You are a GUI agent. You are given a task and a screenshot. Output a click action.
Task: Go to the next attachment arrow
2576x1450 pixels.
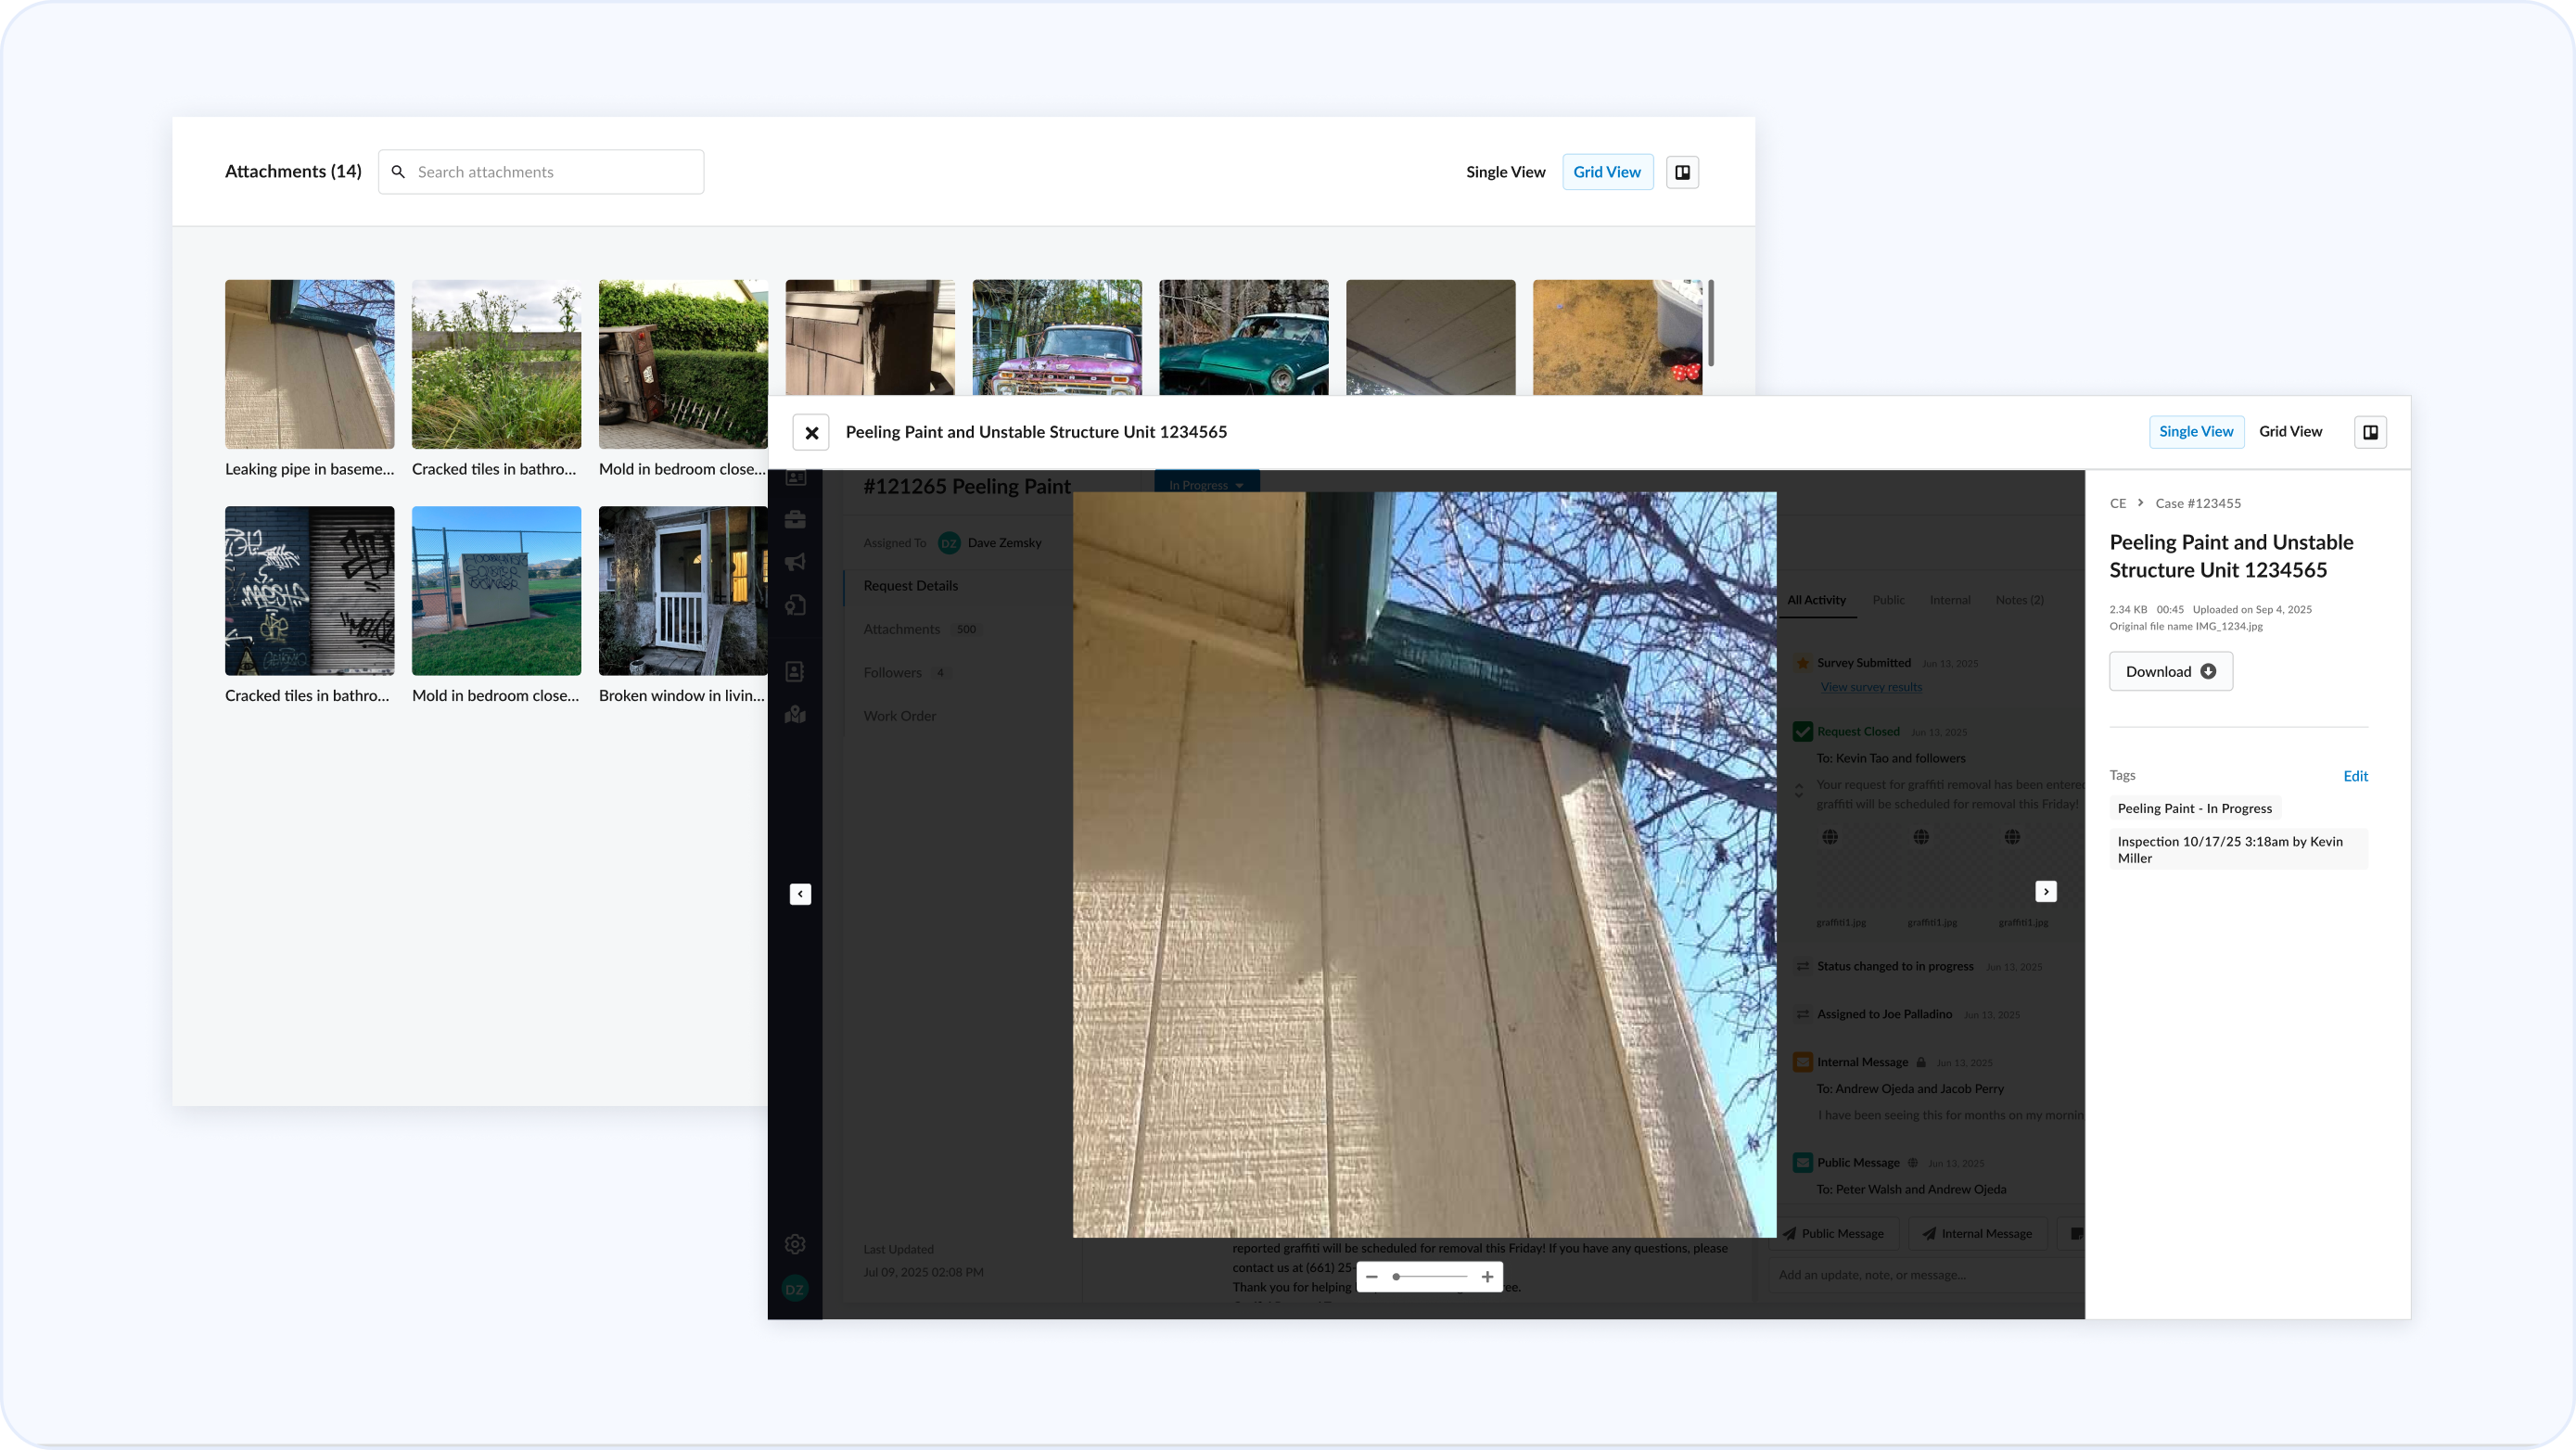point(2046,891)
